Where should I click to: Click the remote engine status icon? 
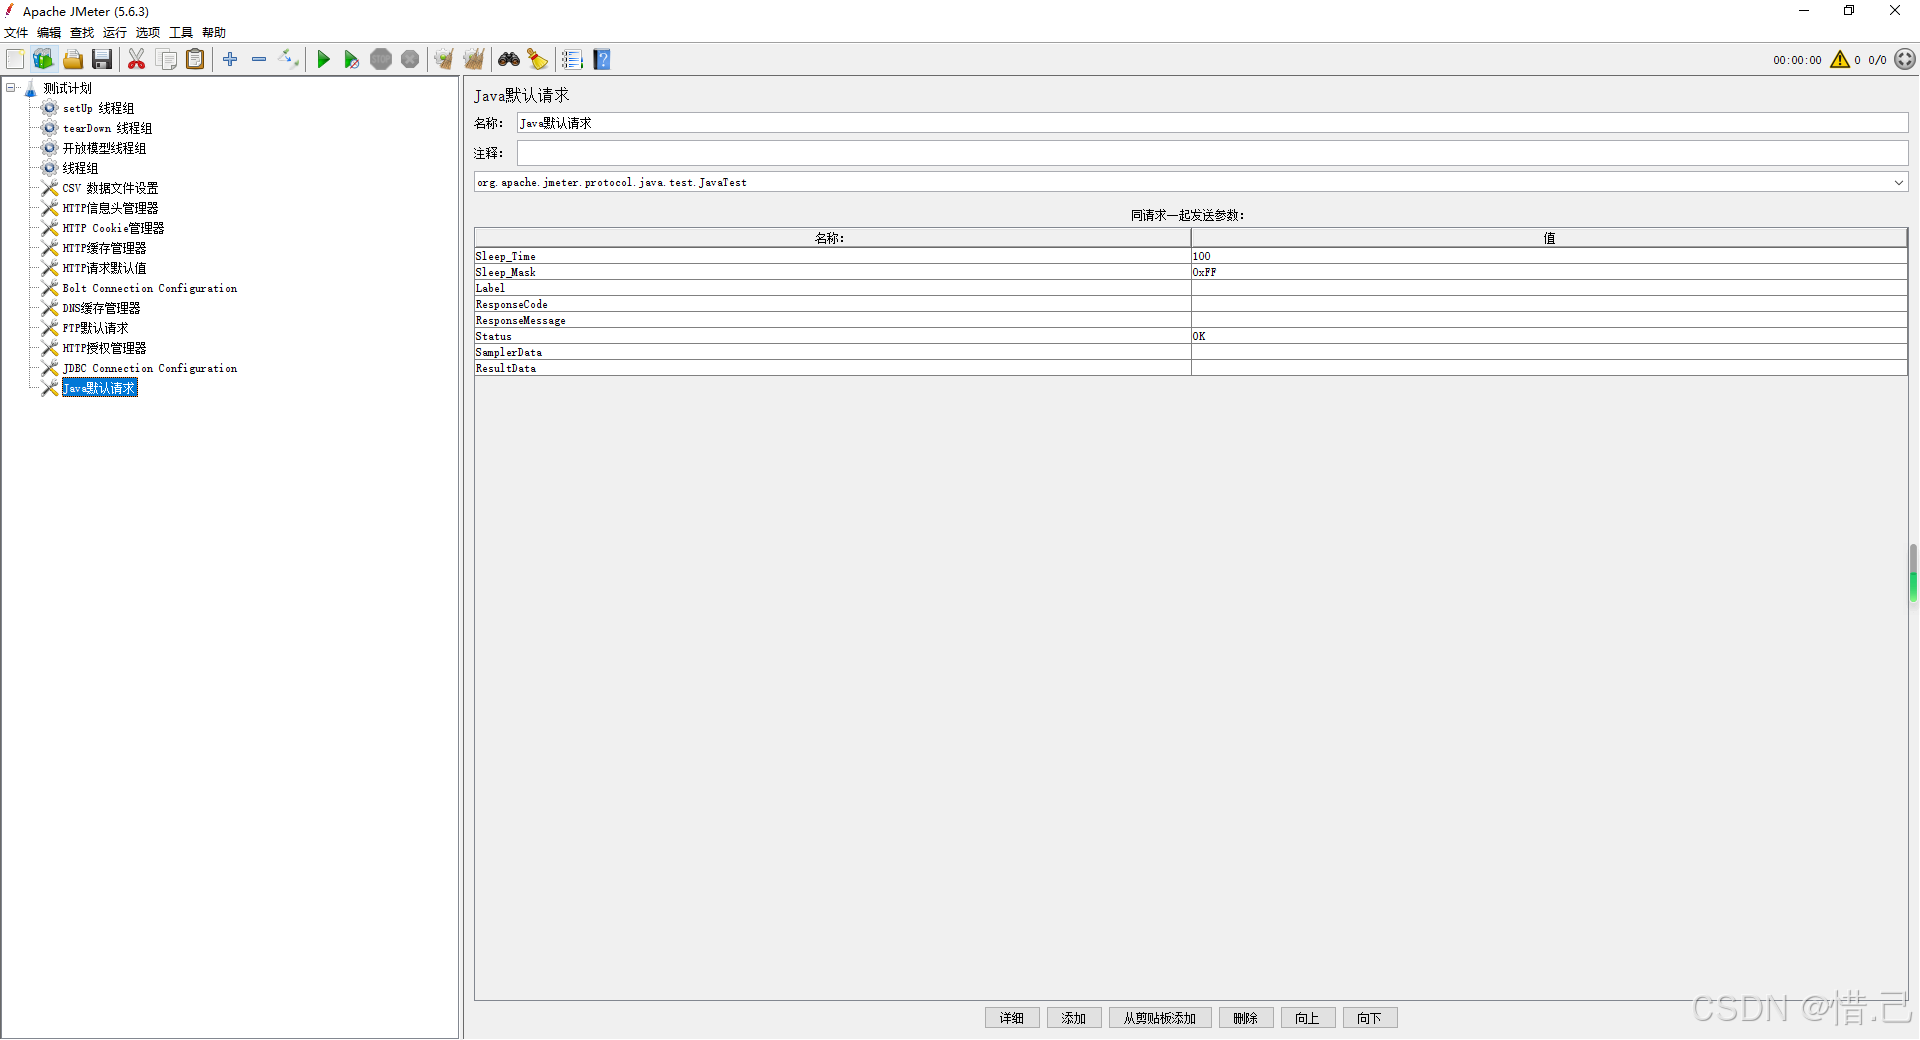[x=1905, y=60]
